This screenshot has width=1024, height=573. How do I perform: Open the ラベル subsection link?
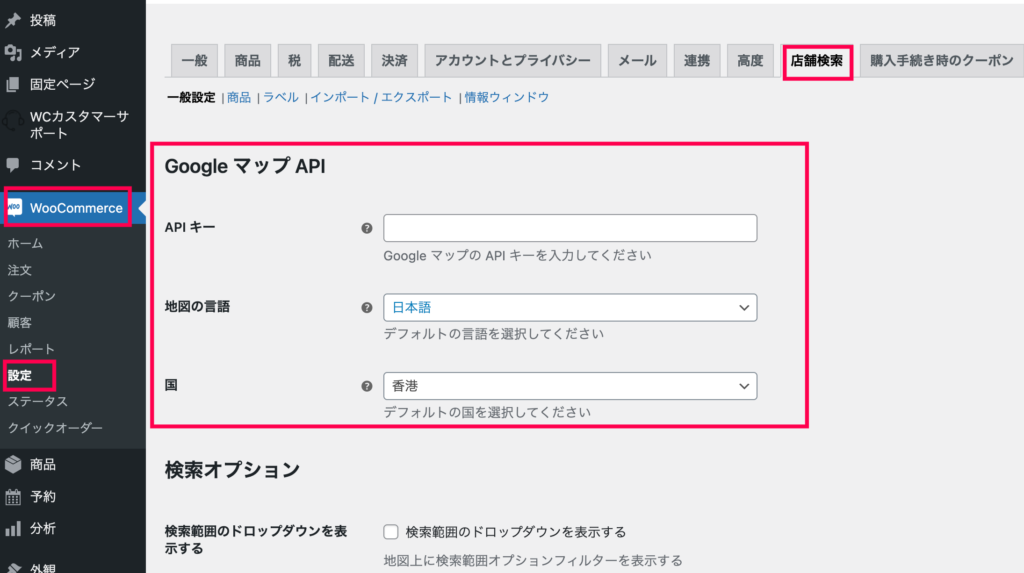coord(281,97)
